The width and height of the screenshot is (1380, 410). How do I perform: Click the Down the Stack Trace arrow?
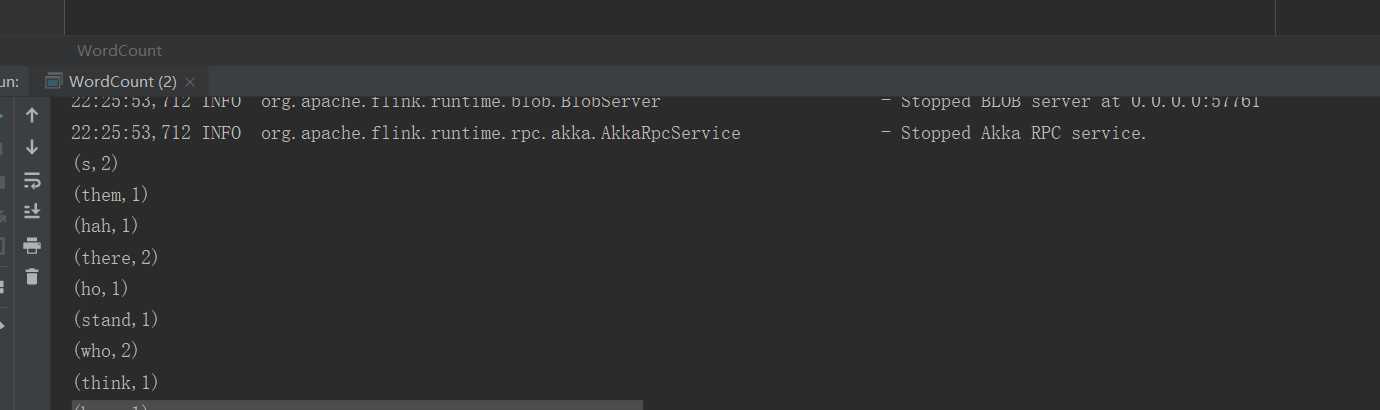(32, 147)
